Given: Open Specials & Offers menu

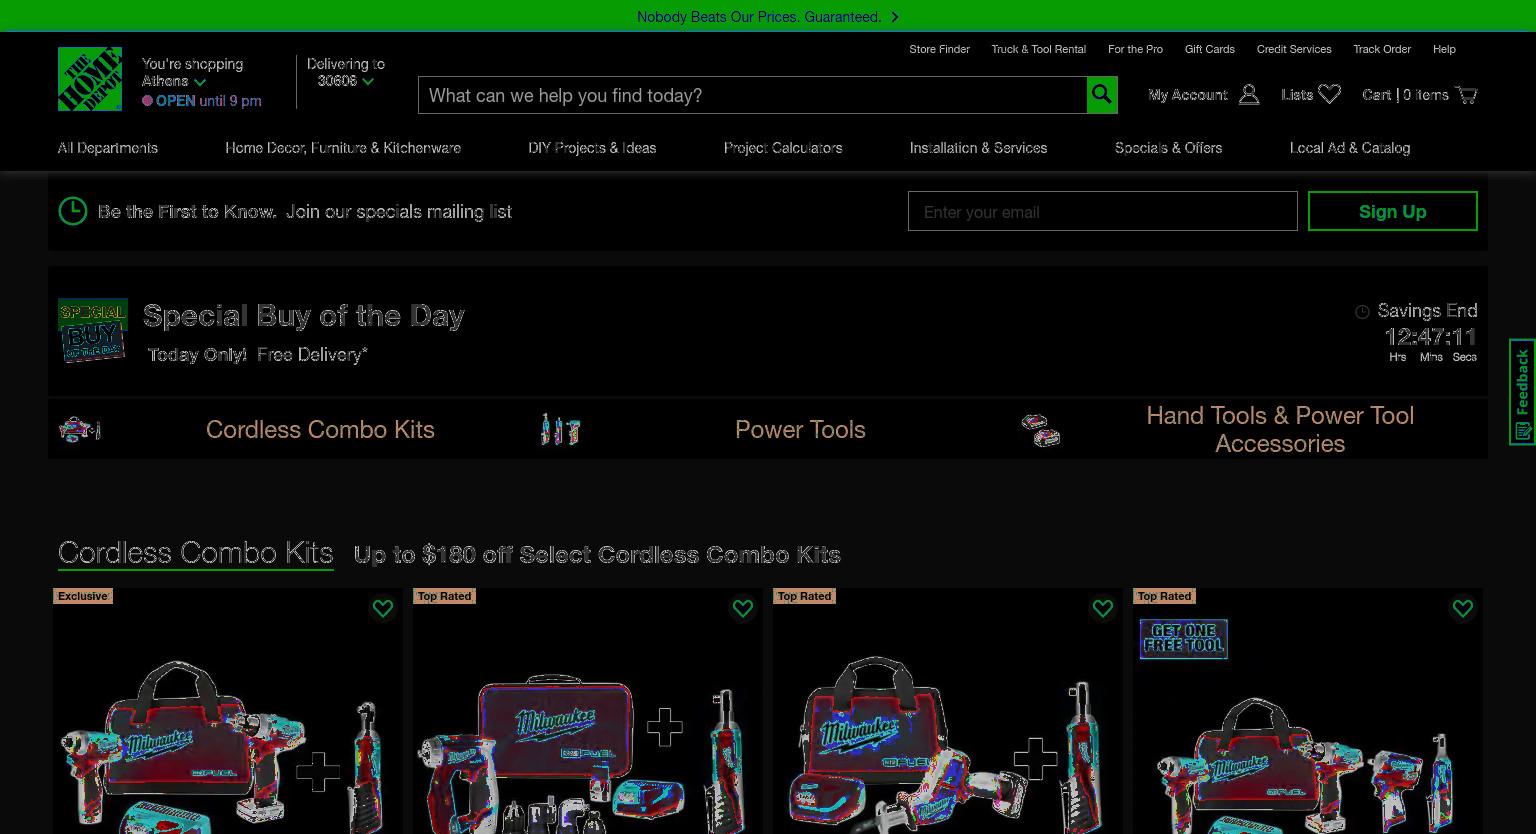Looking at the screenshot, I should (x=1168, y=148).
